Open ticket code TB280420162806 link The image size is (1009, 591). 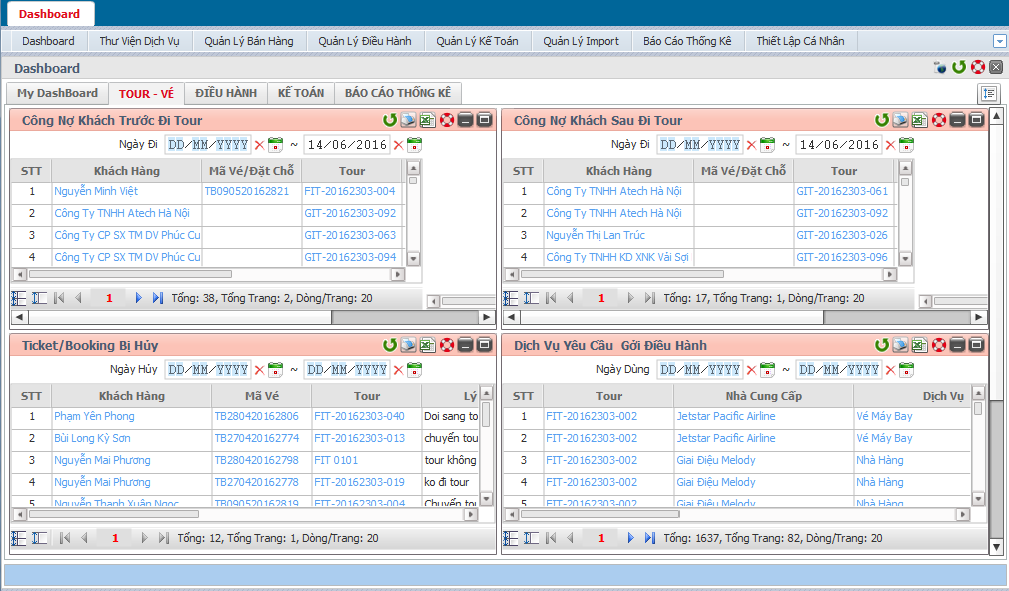point(256,416)
